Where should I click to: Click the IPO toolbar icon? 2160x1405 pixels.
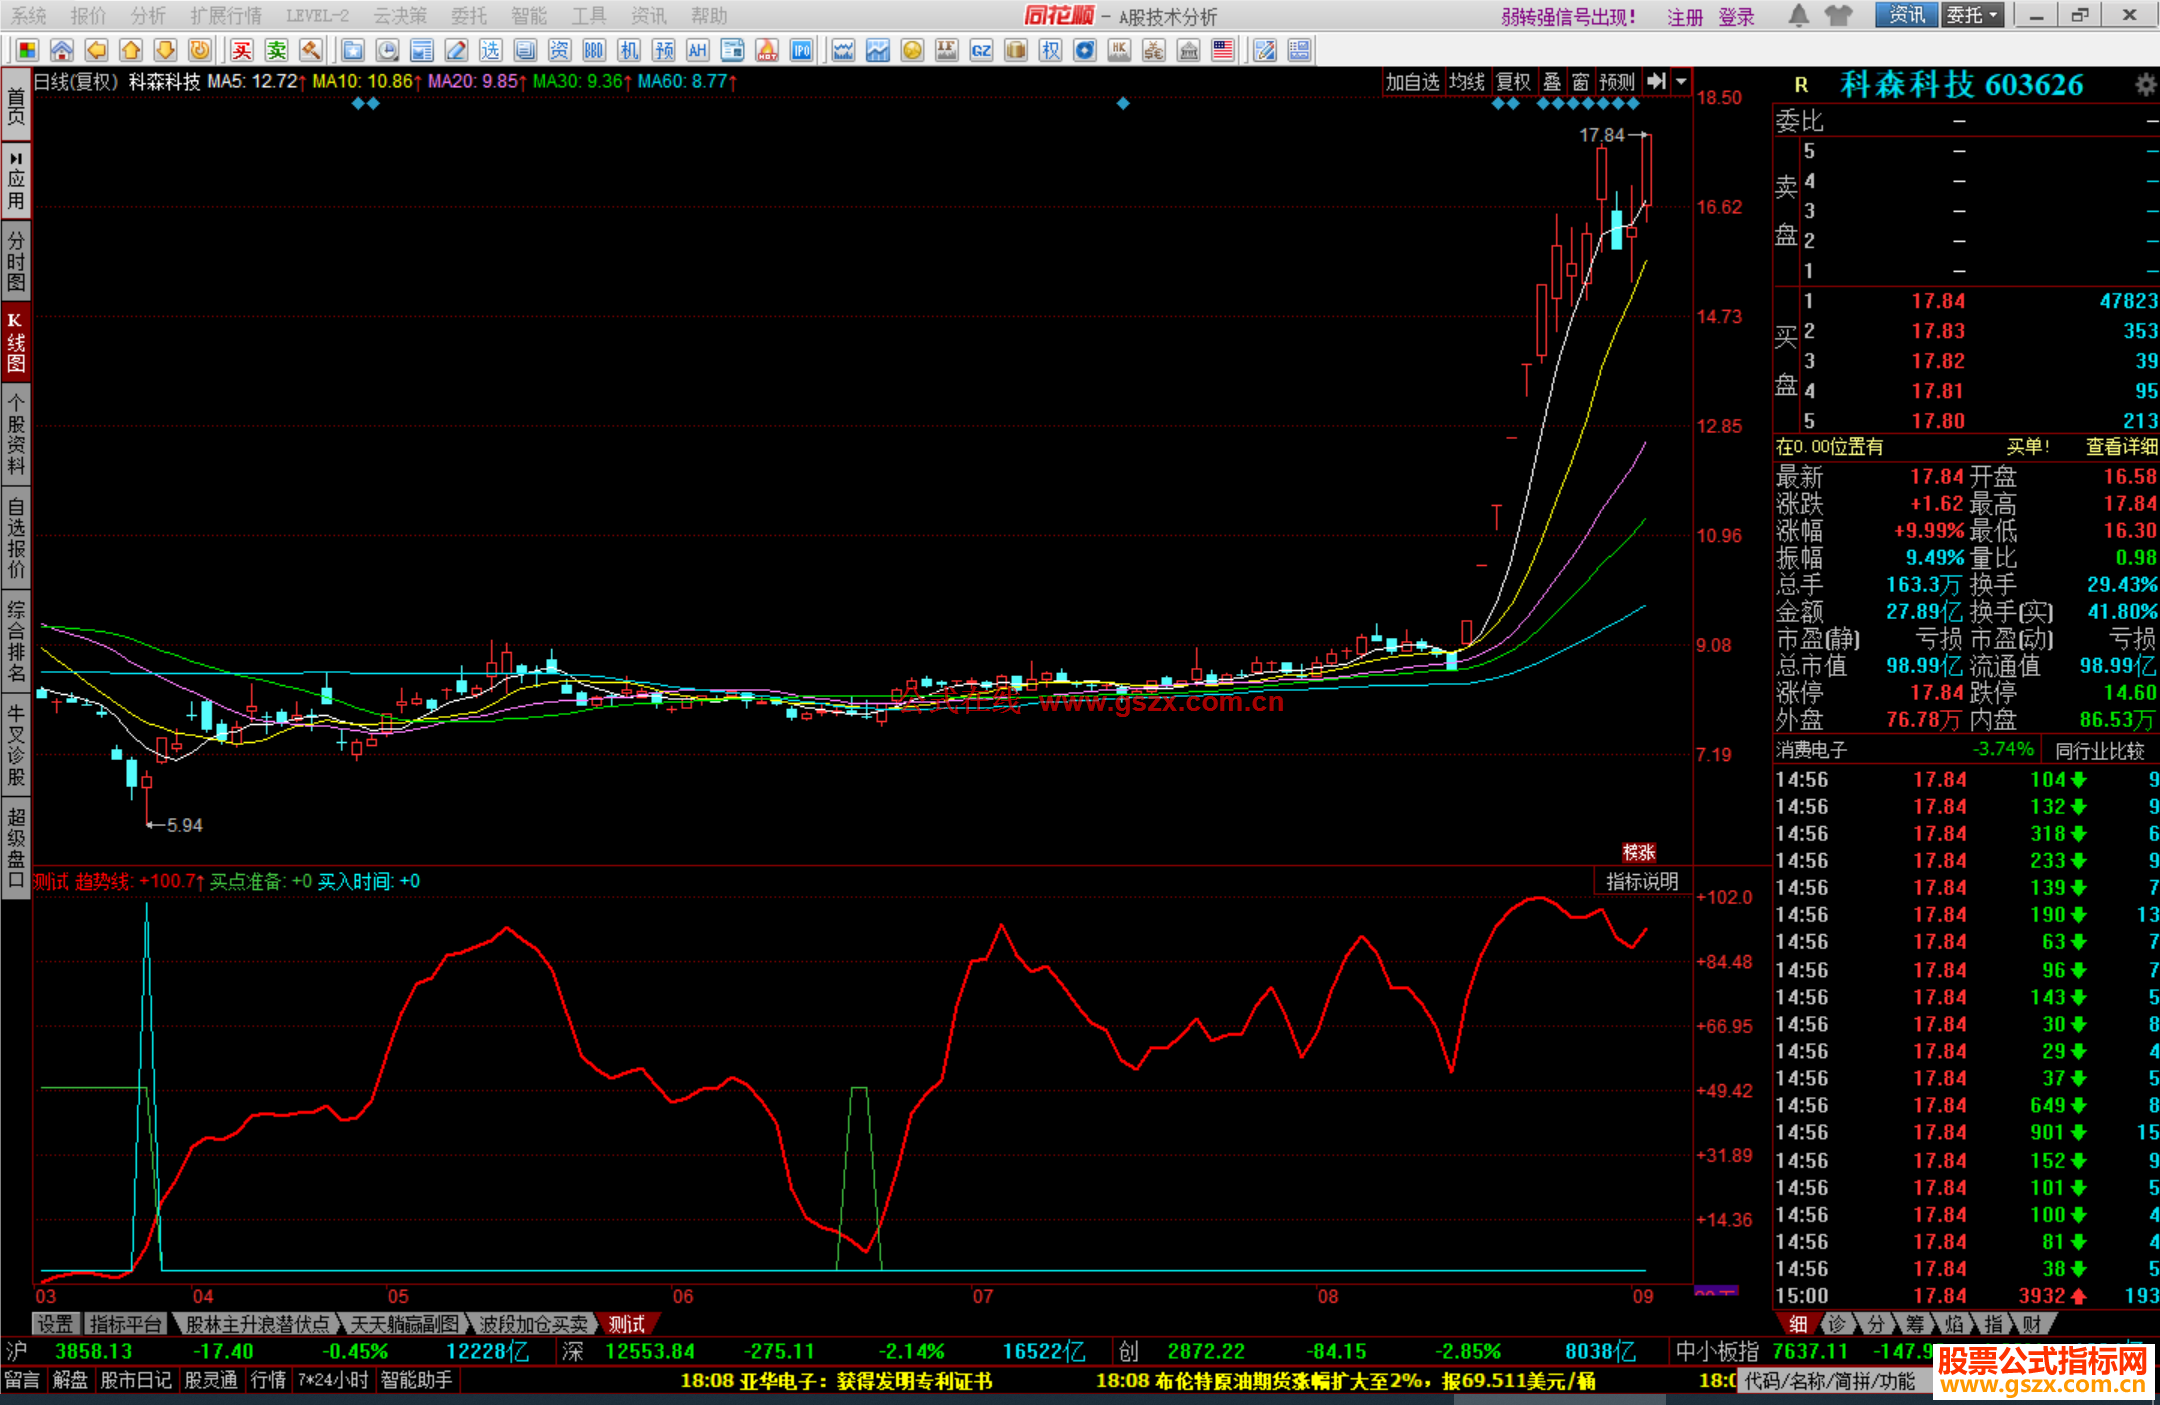coord(801,51)
